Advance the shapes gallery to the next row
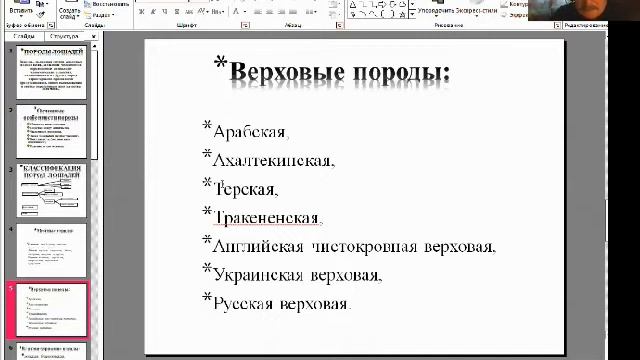This screenshot has height=360, width=640. pyautogui.click(x=412, y=5)
